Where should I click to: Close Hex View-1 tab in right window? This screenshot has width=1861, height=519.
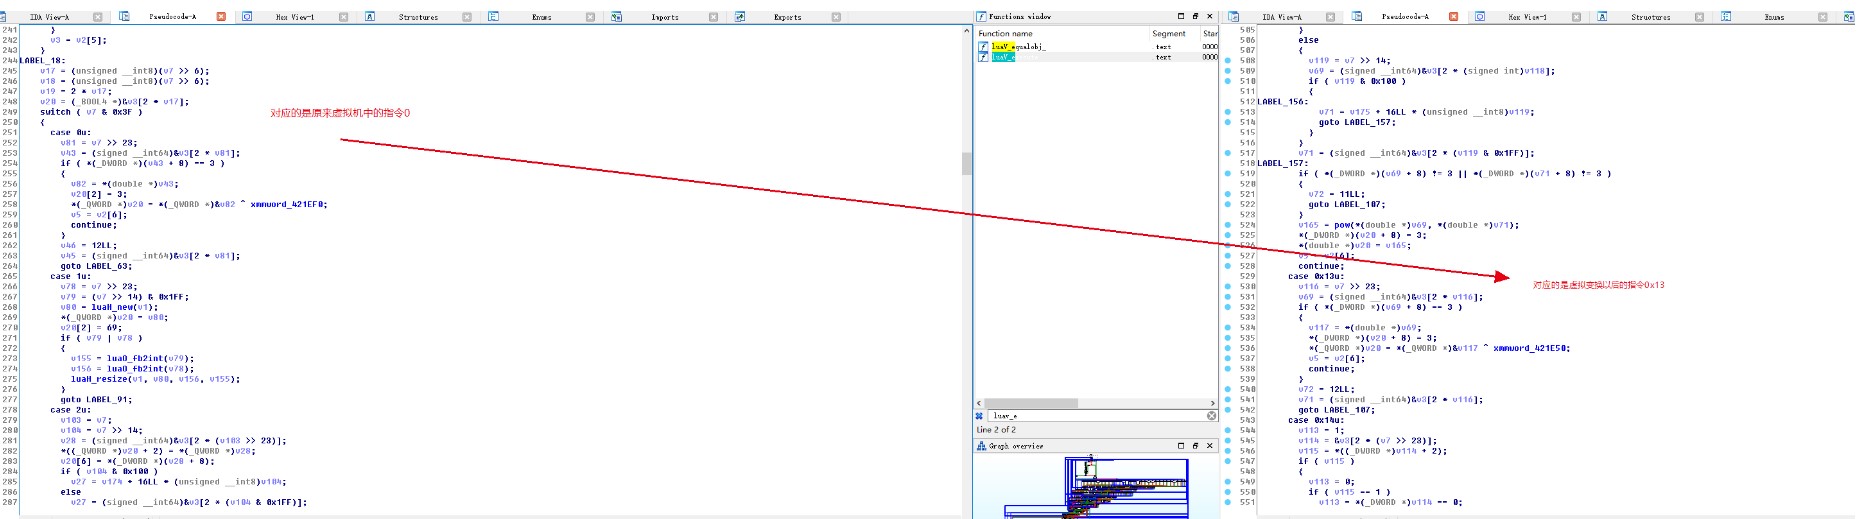pyautogui.click(x=1576, y=17)
